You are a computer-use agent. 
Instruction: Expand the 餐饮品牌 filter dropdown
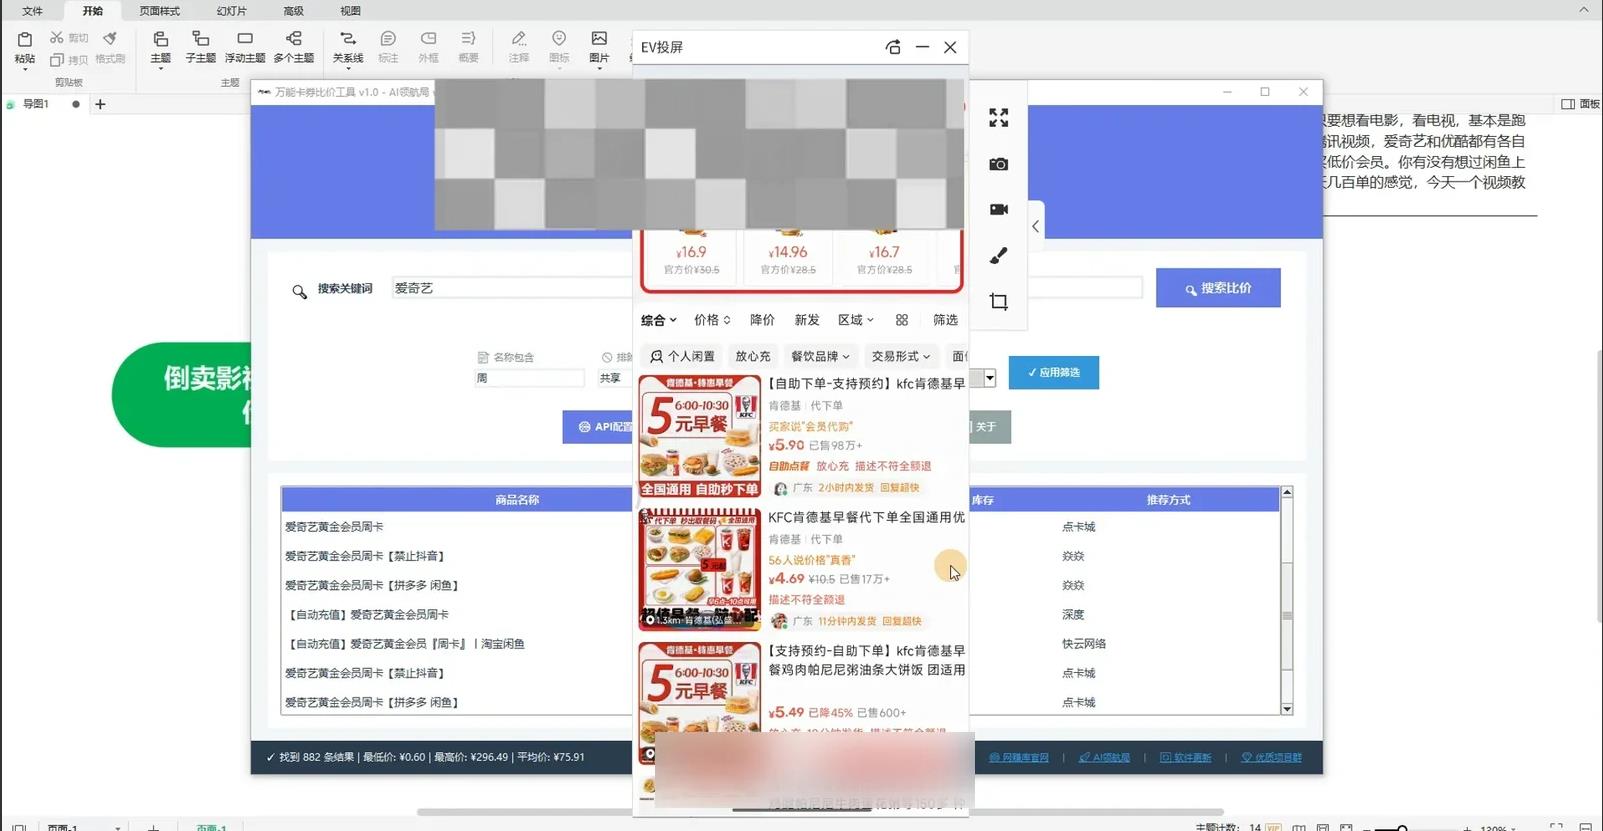(x=820, y=356)
